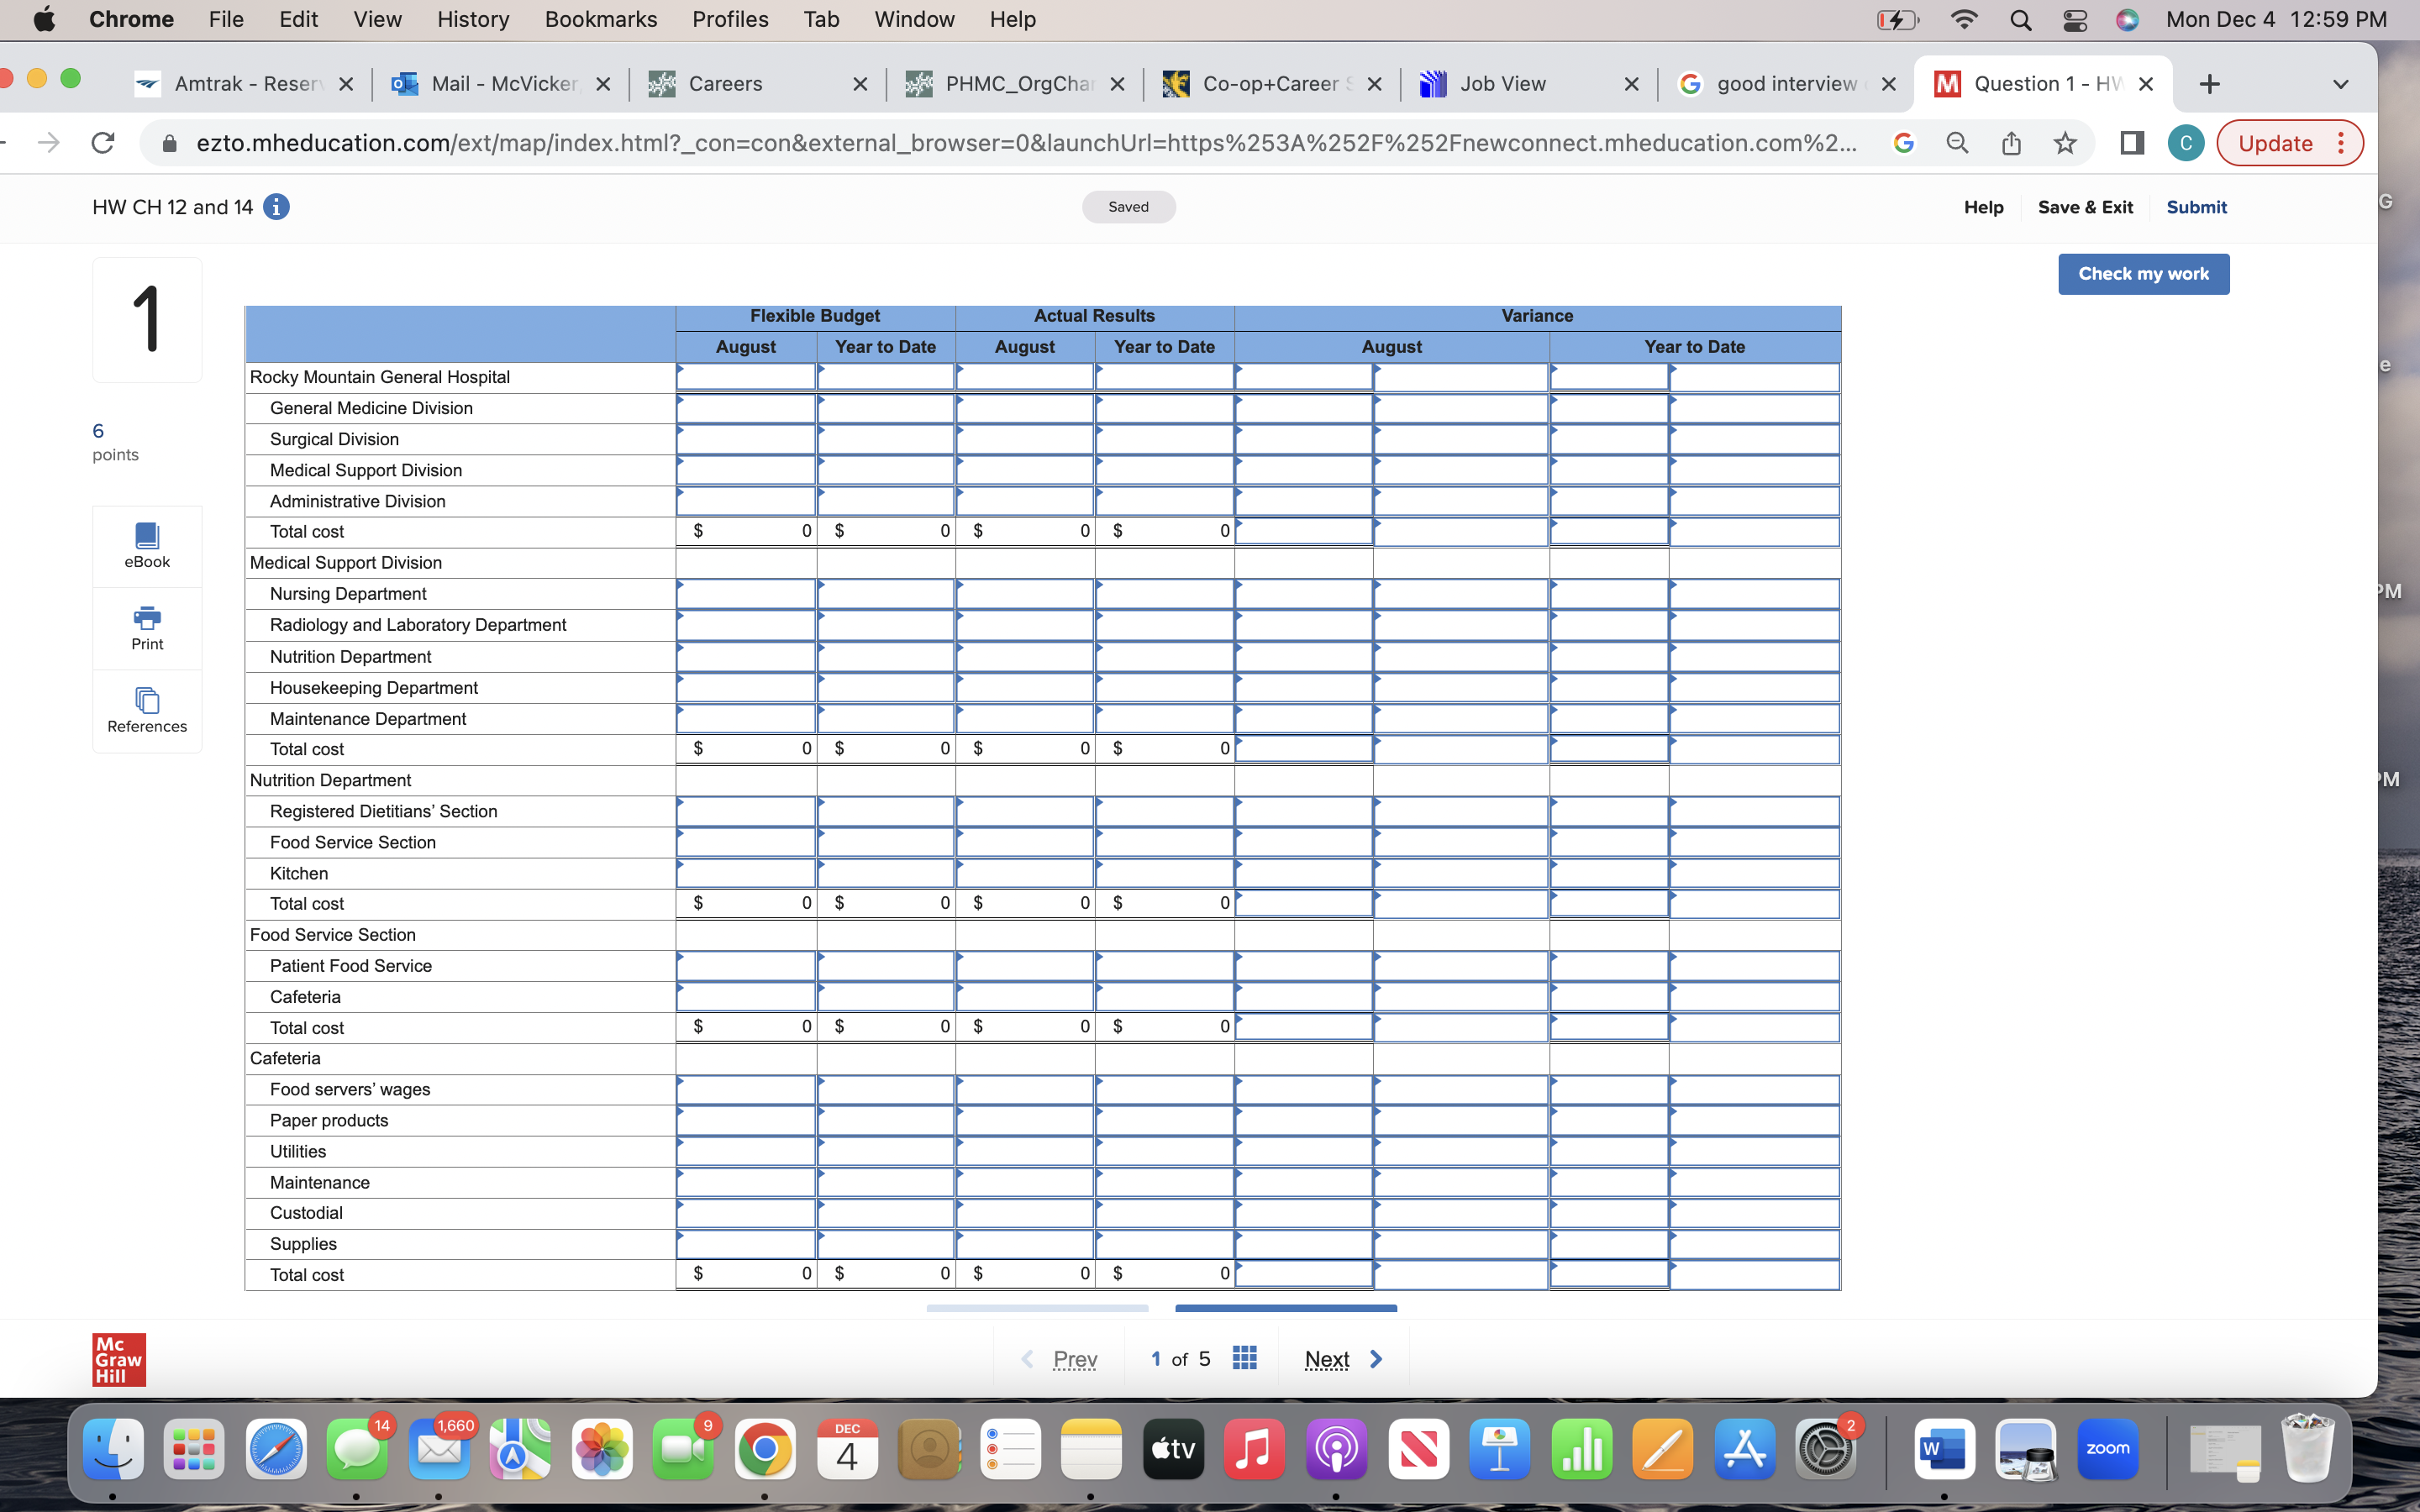This screenshot has width=2420, height=1512.
Task: Open the Bookmarks menu
Action: [601, 19]
